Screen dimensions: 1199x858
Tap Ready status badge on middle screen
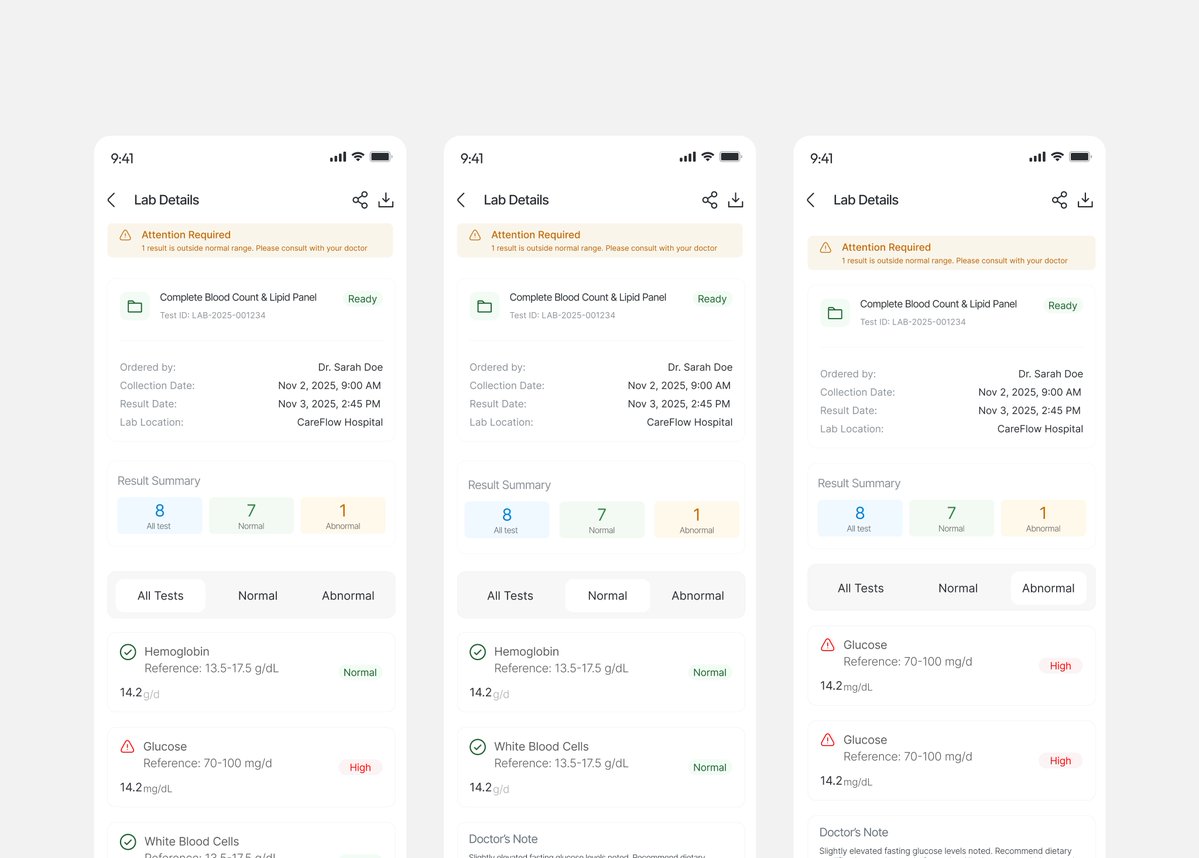click(x=712, y=299)
